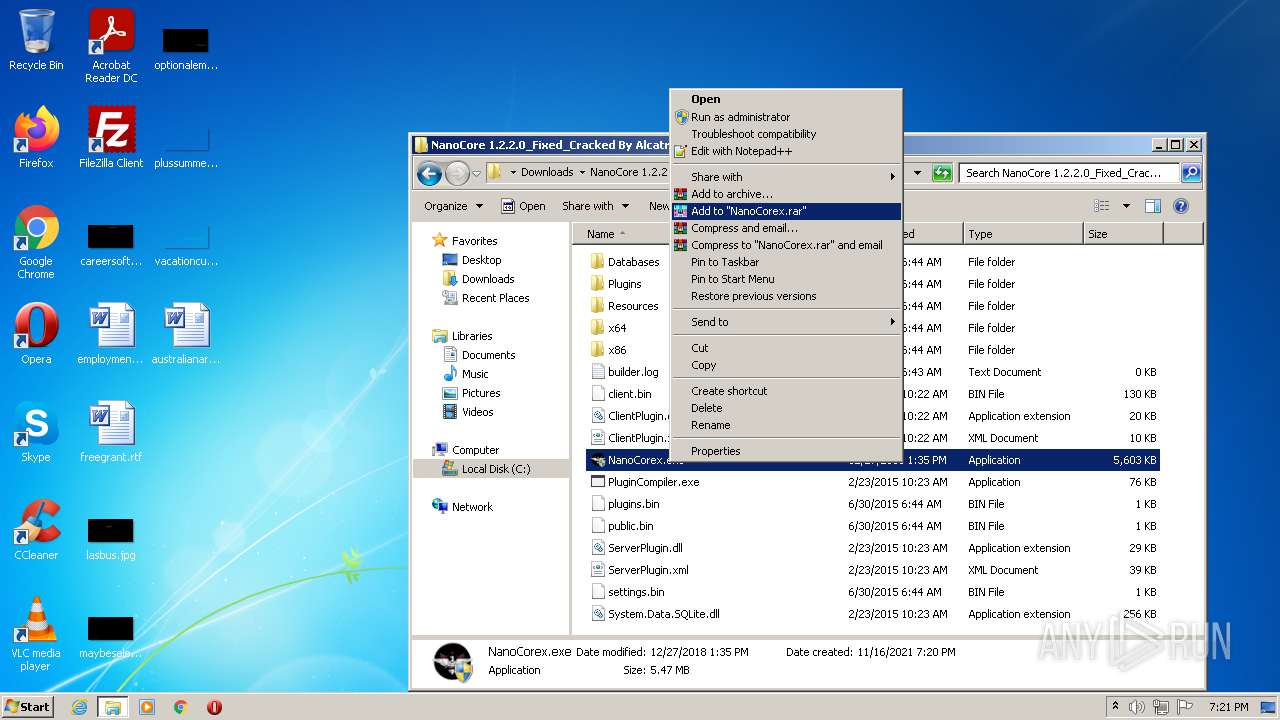Open Recycle Bin desktop icon
The height and width of the screenshot is (720, 1280).
click(36, 40)
